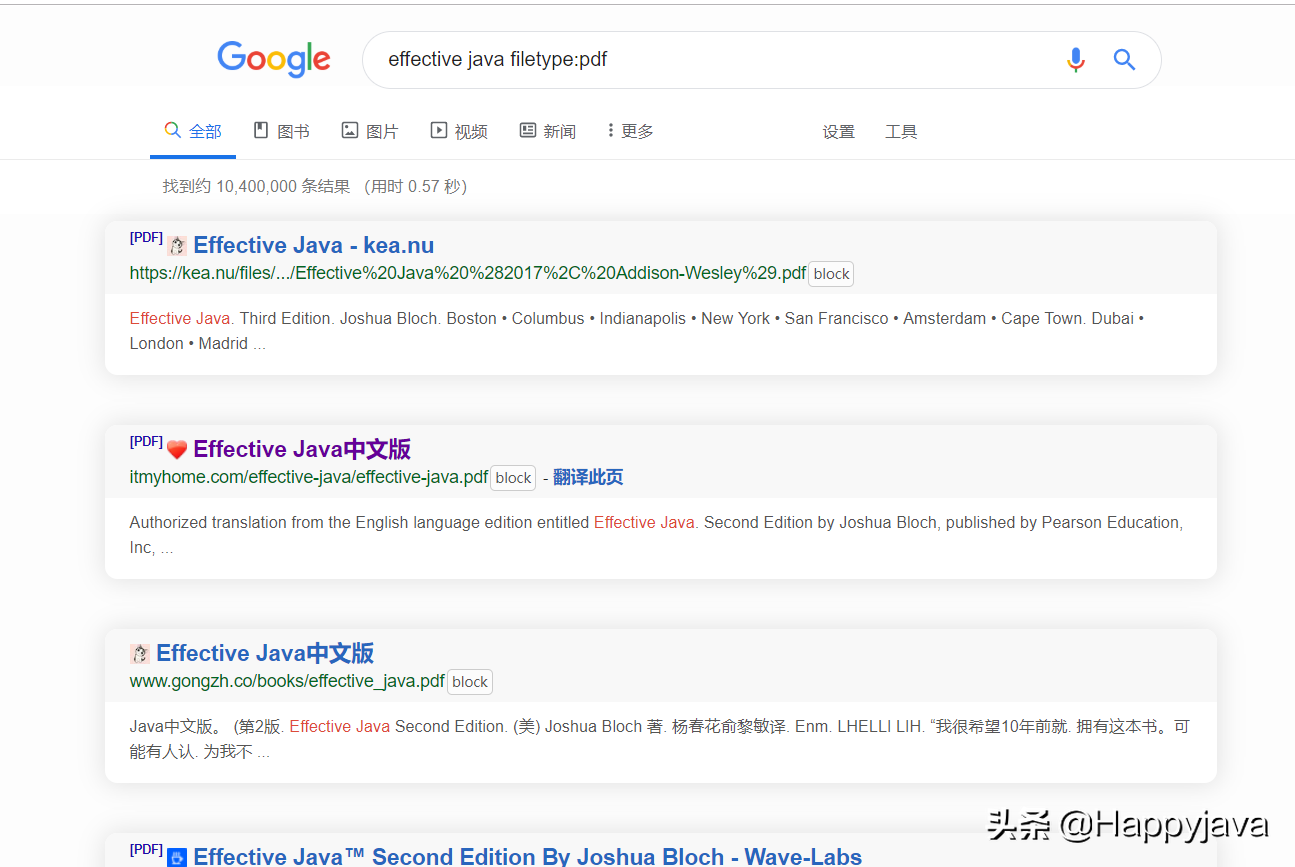
Task: Block the itmyhome.com result
Action: pos(513,478)
